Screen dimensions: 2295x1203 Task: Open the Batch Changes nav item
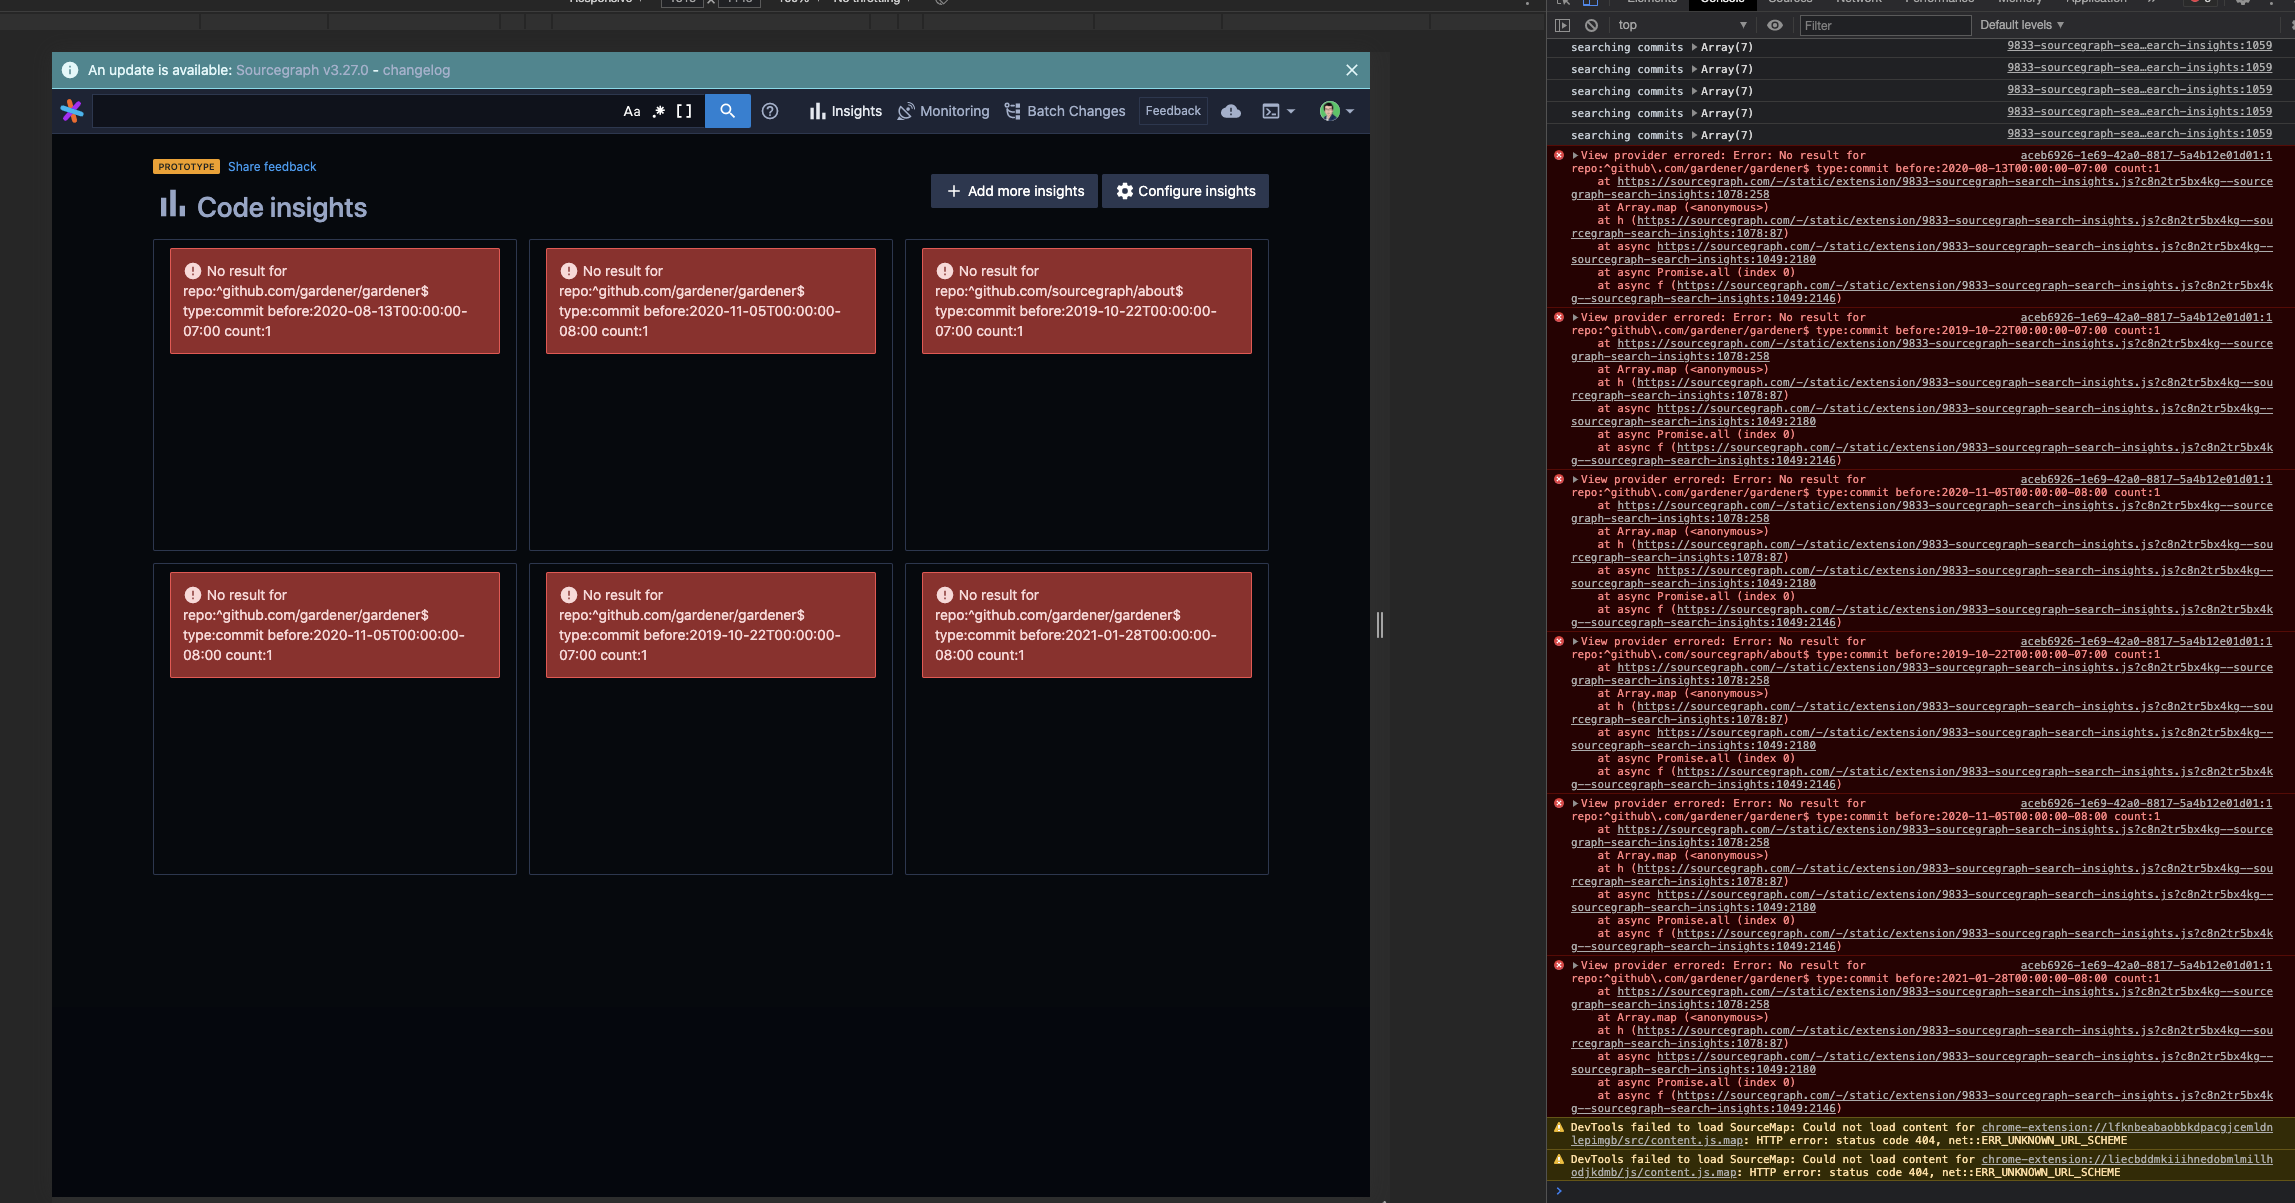coord(1065,111)
